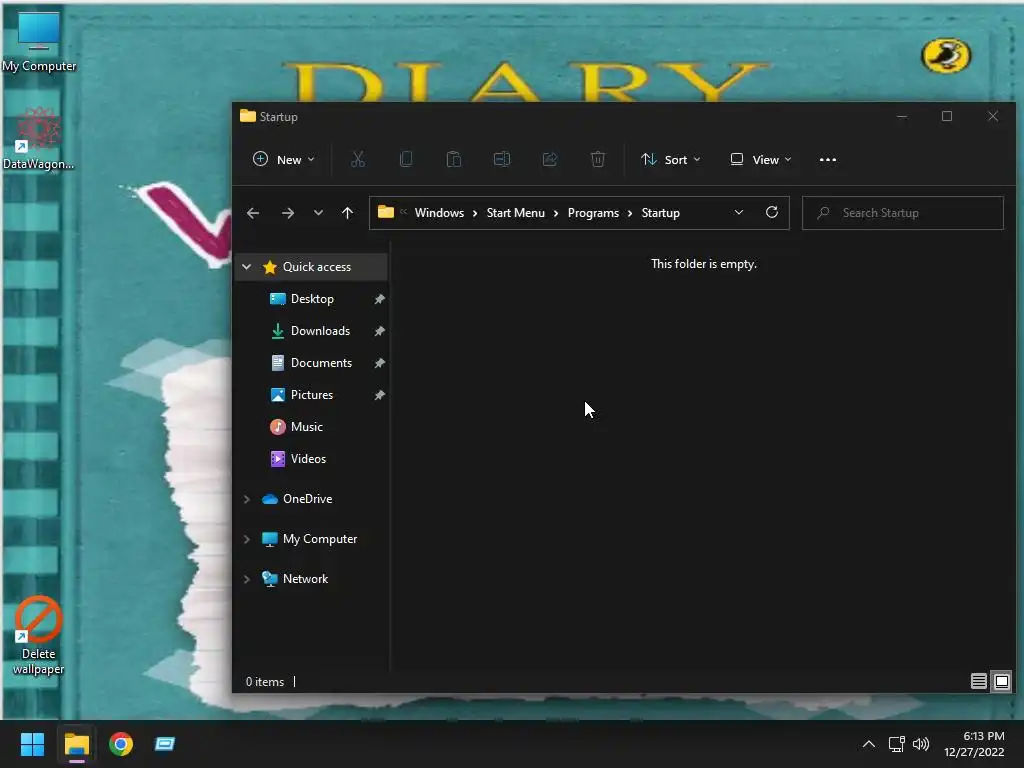
Task: Click the pin icon next to Downloads
Action: (379, 331)
